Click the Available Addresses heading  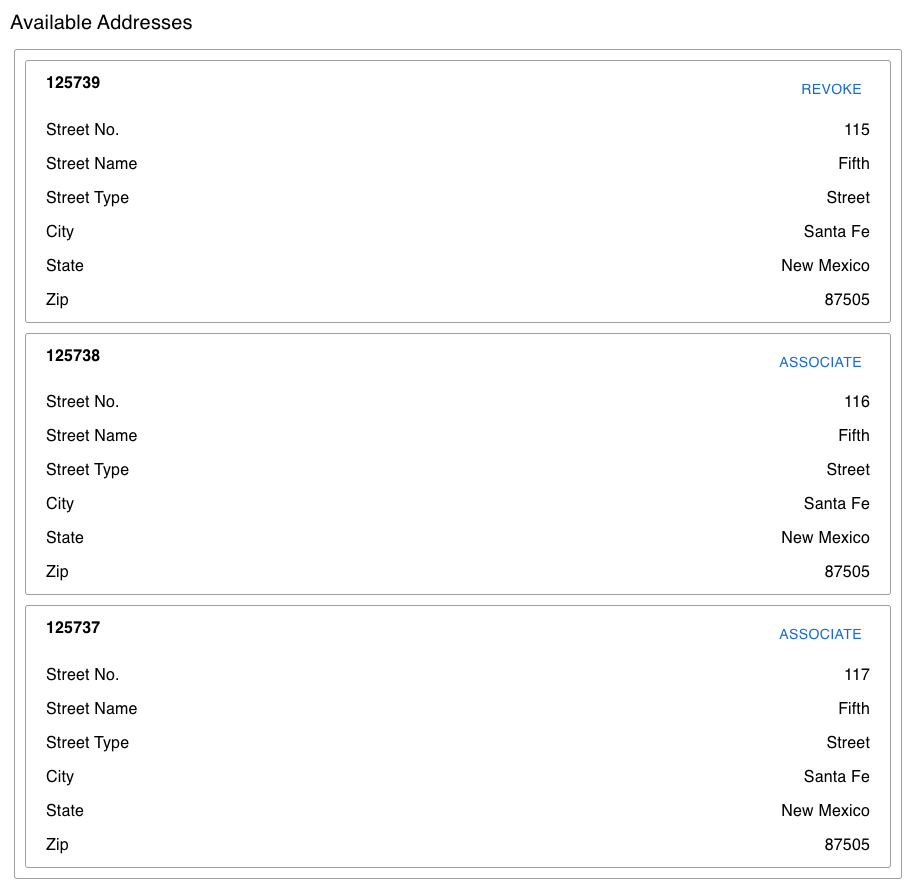[101, 22]
